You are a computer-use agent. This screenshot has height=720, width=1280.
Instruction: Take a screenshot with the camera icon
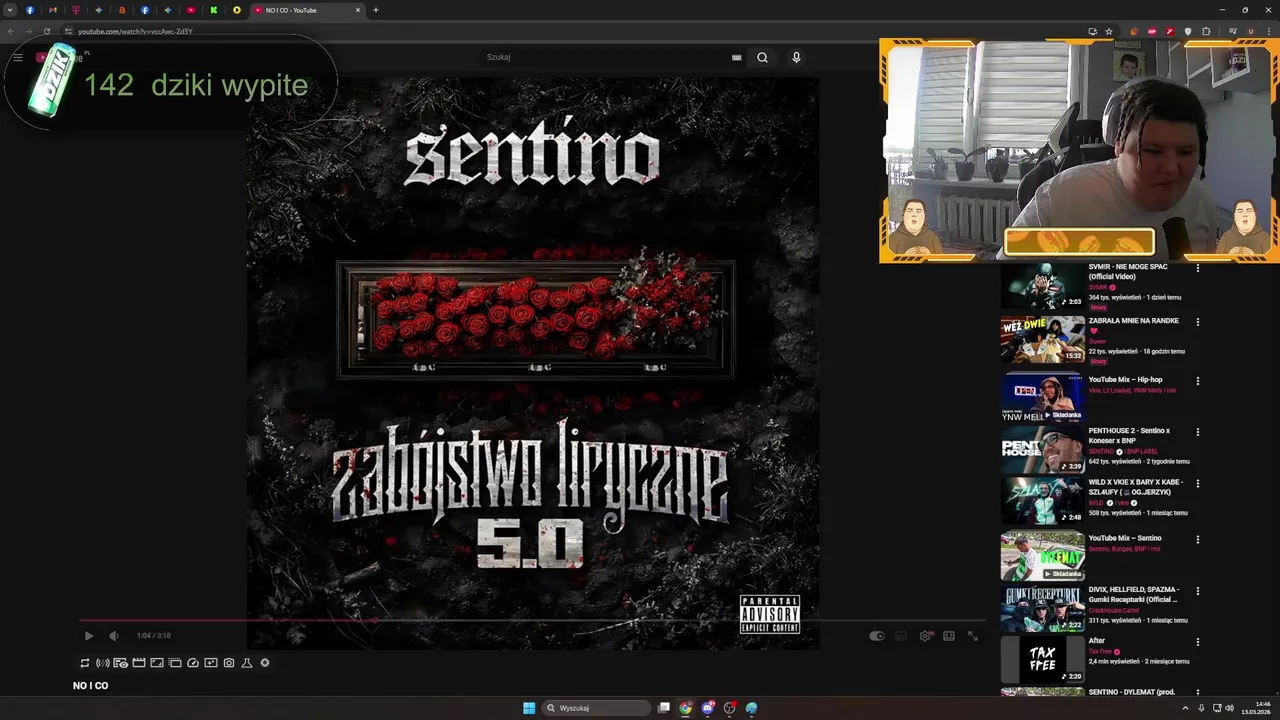[229, 663]
